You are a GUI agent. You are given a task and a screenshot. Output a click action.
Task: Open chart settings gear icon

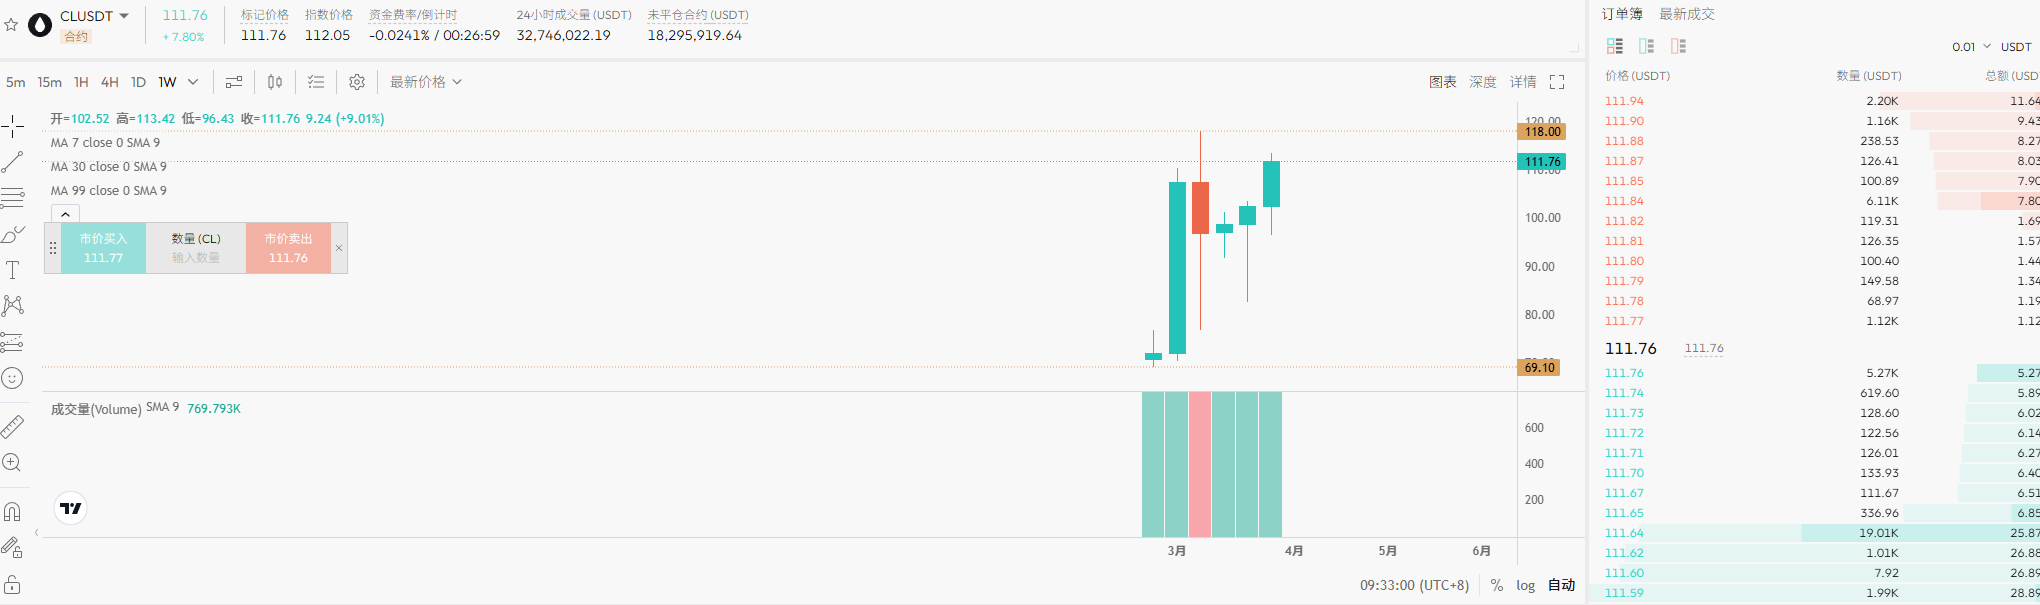click(x=357, y=82)
